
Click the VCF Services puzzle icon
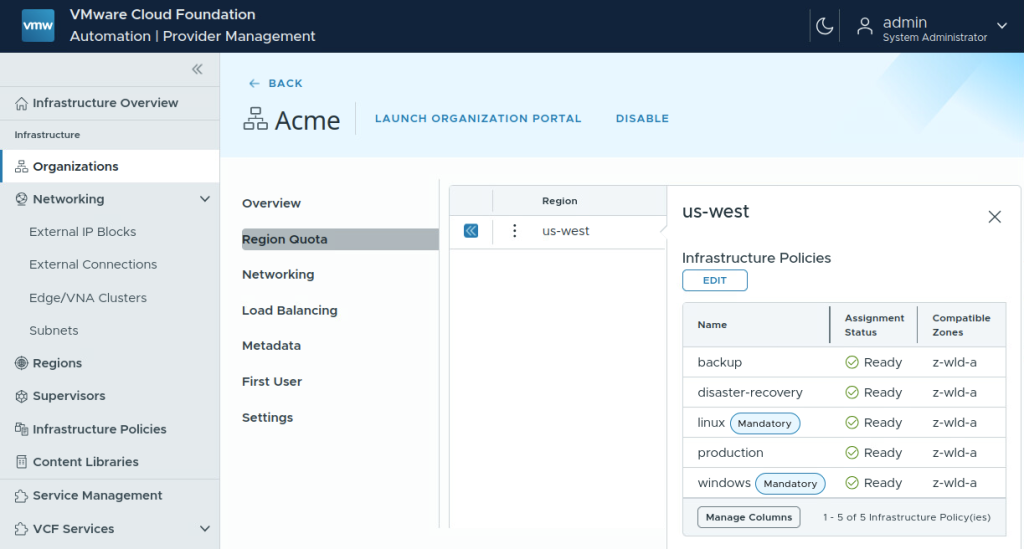pos(22,529)
